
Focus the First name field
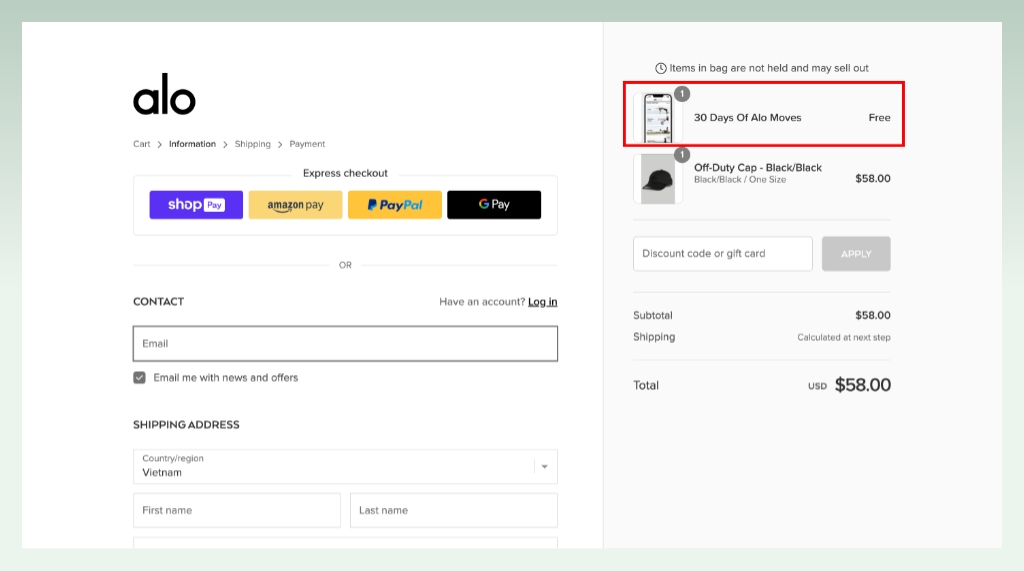coord(237,510)
